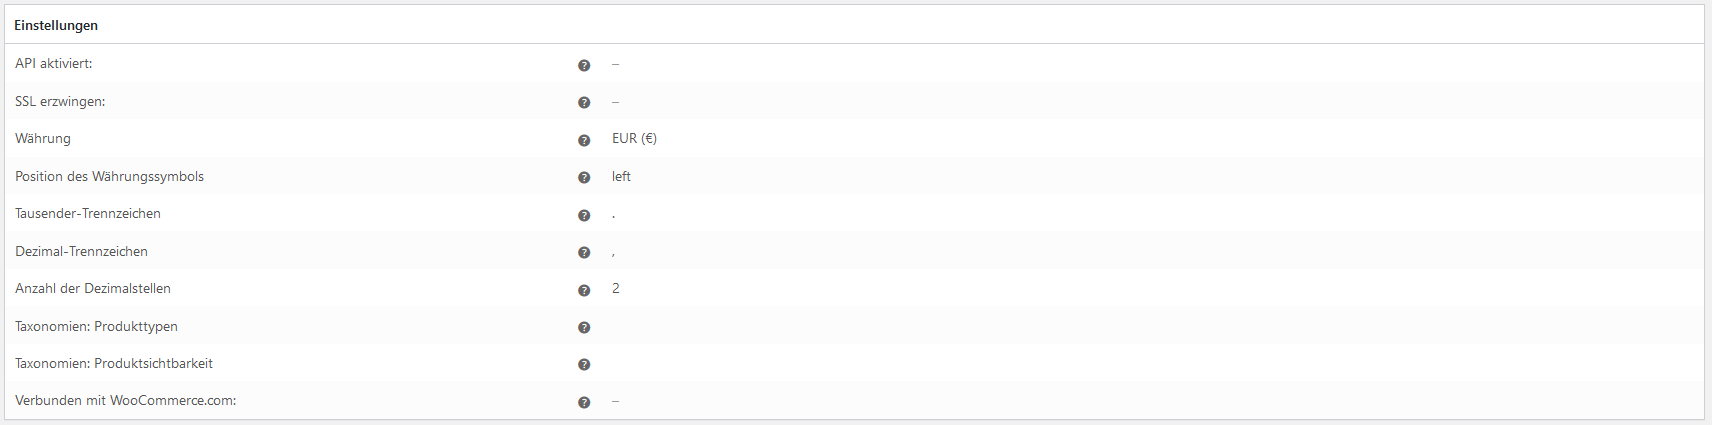The image size is (1712, 425).
Task: Click help icon next to API aktiviert
Action: (584, 65)
